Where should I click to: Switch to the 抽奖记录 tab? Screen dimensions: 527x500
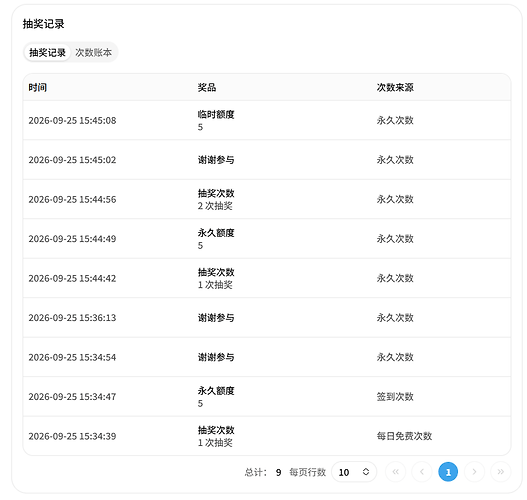tap(47, 52)
